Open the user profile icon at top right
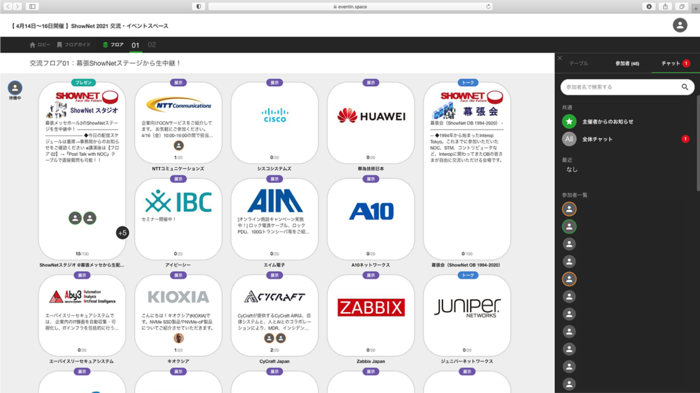Screen dimensions: 700x393 (680, 25)
